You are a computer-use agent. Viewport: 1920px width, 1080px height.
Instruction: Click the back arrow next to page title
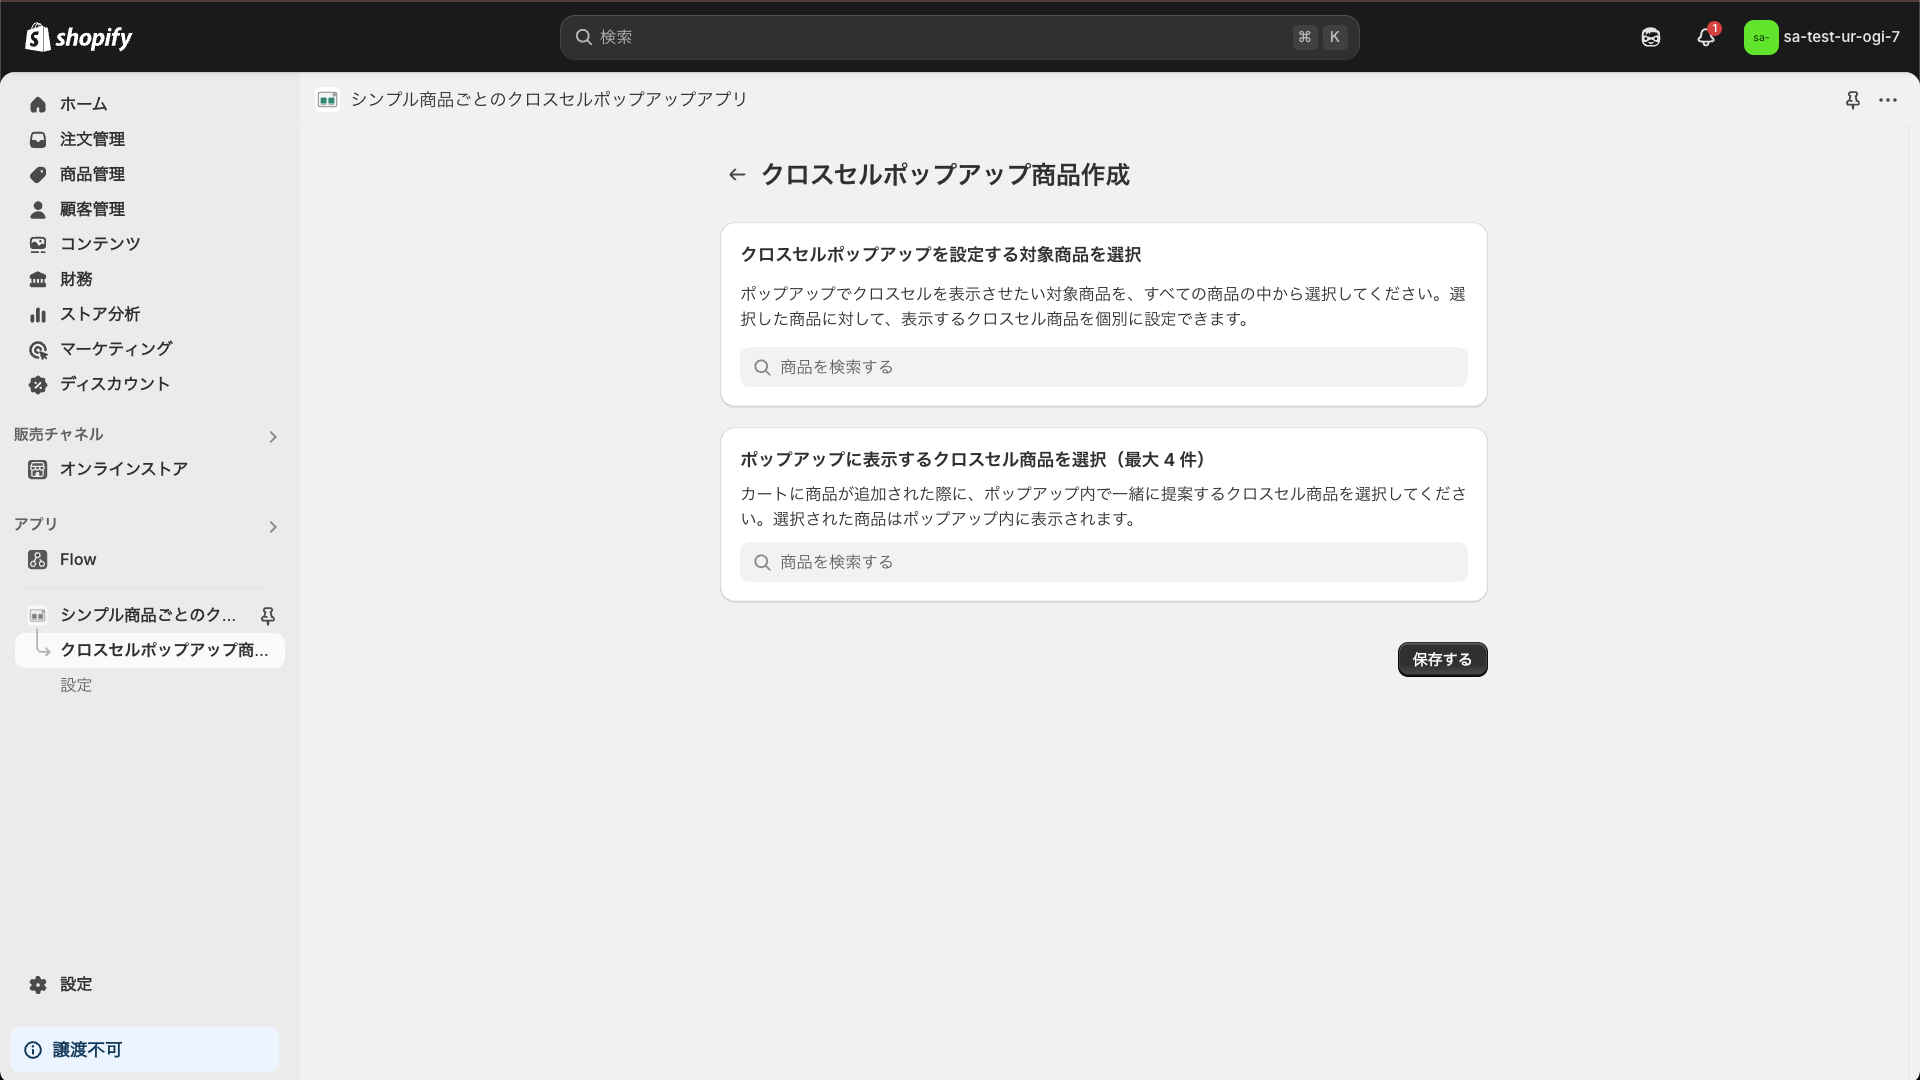(736, 174)
